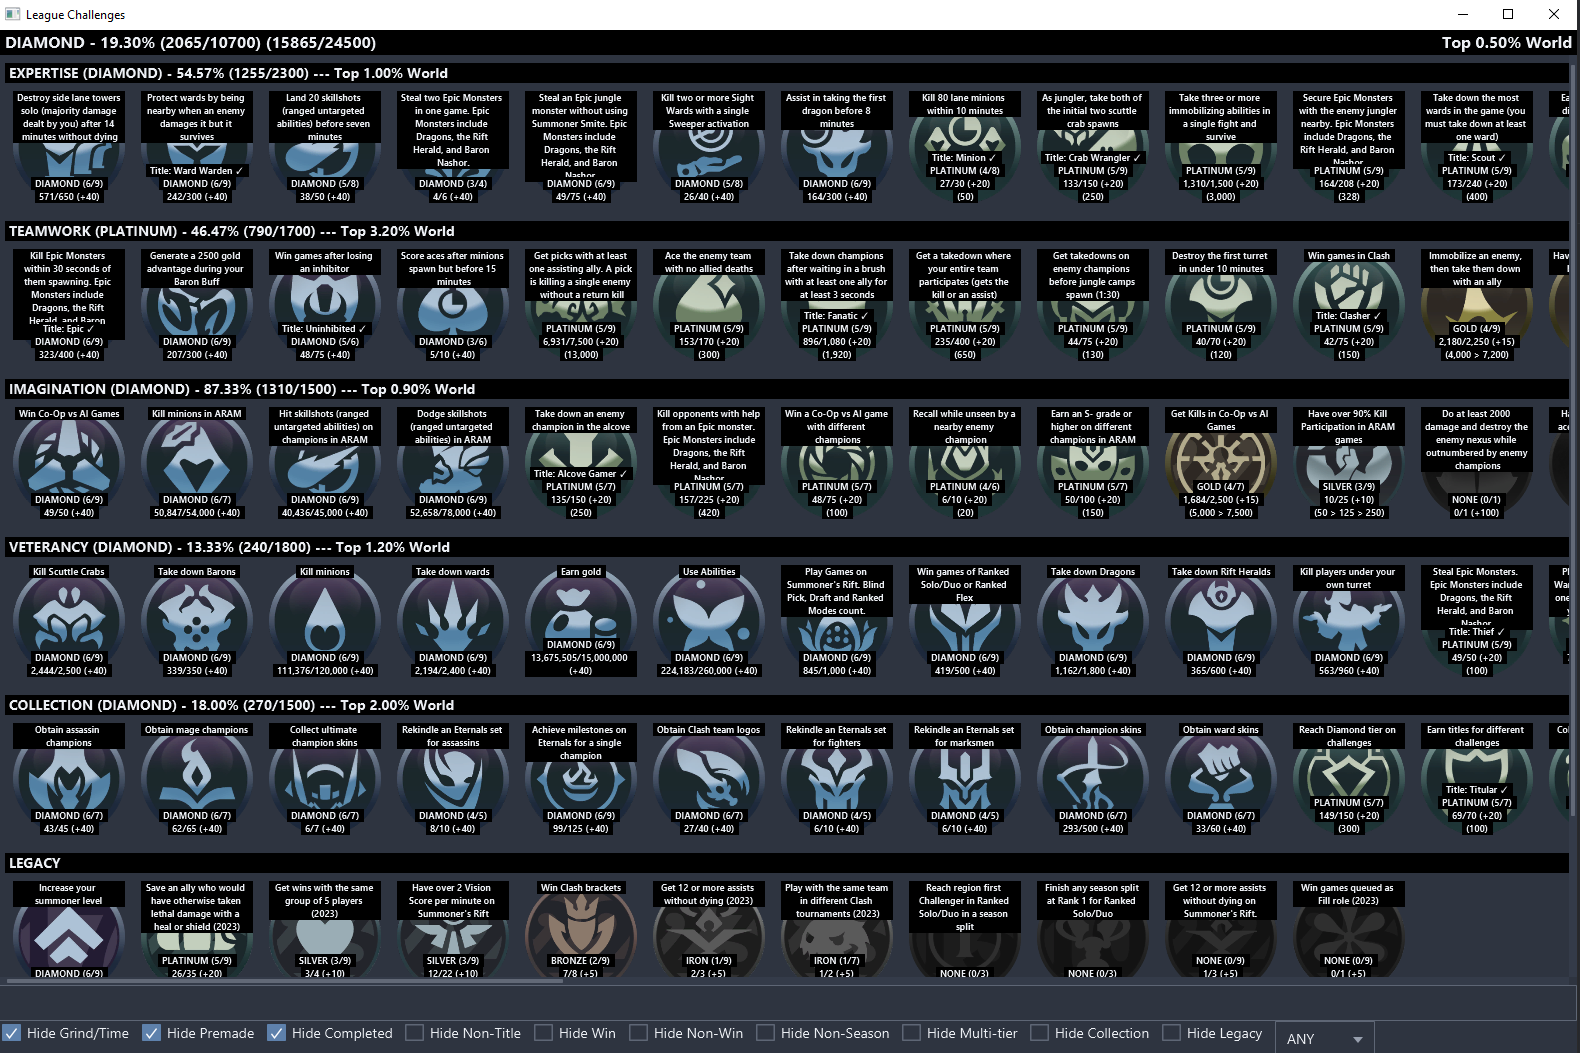The width and height of the screenshot is (1580, 1056).
Task: Uncheck the Hide Premade checkbox
Action: click(x=151, y=1033)
